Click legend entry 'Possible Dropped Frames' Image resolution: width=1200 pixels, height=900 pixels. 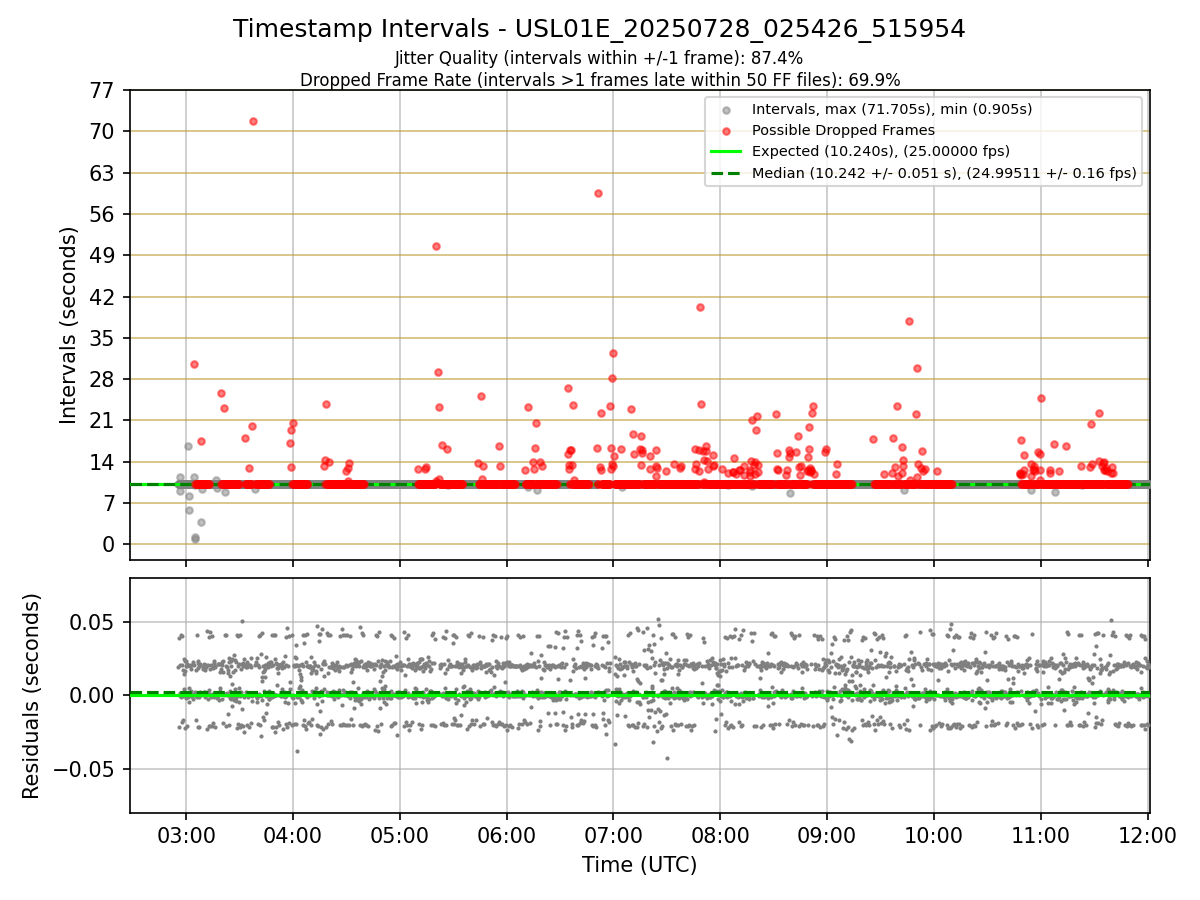click(x=843, y=130)
